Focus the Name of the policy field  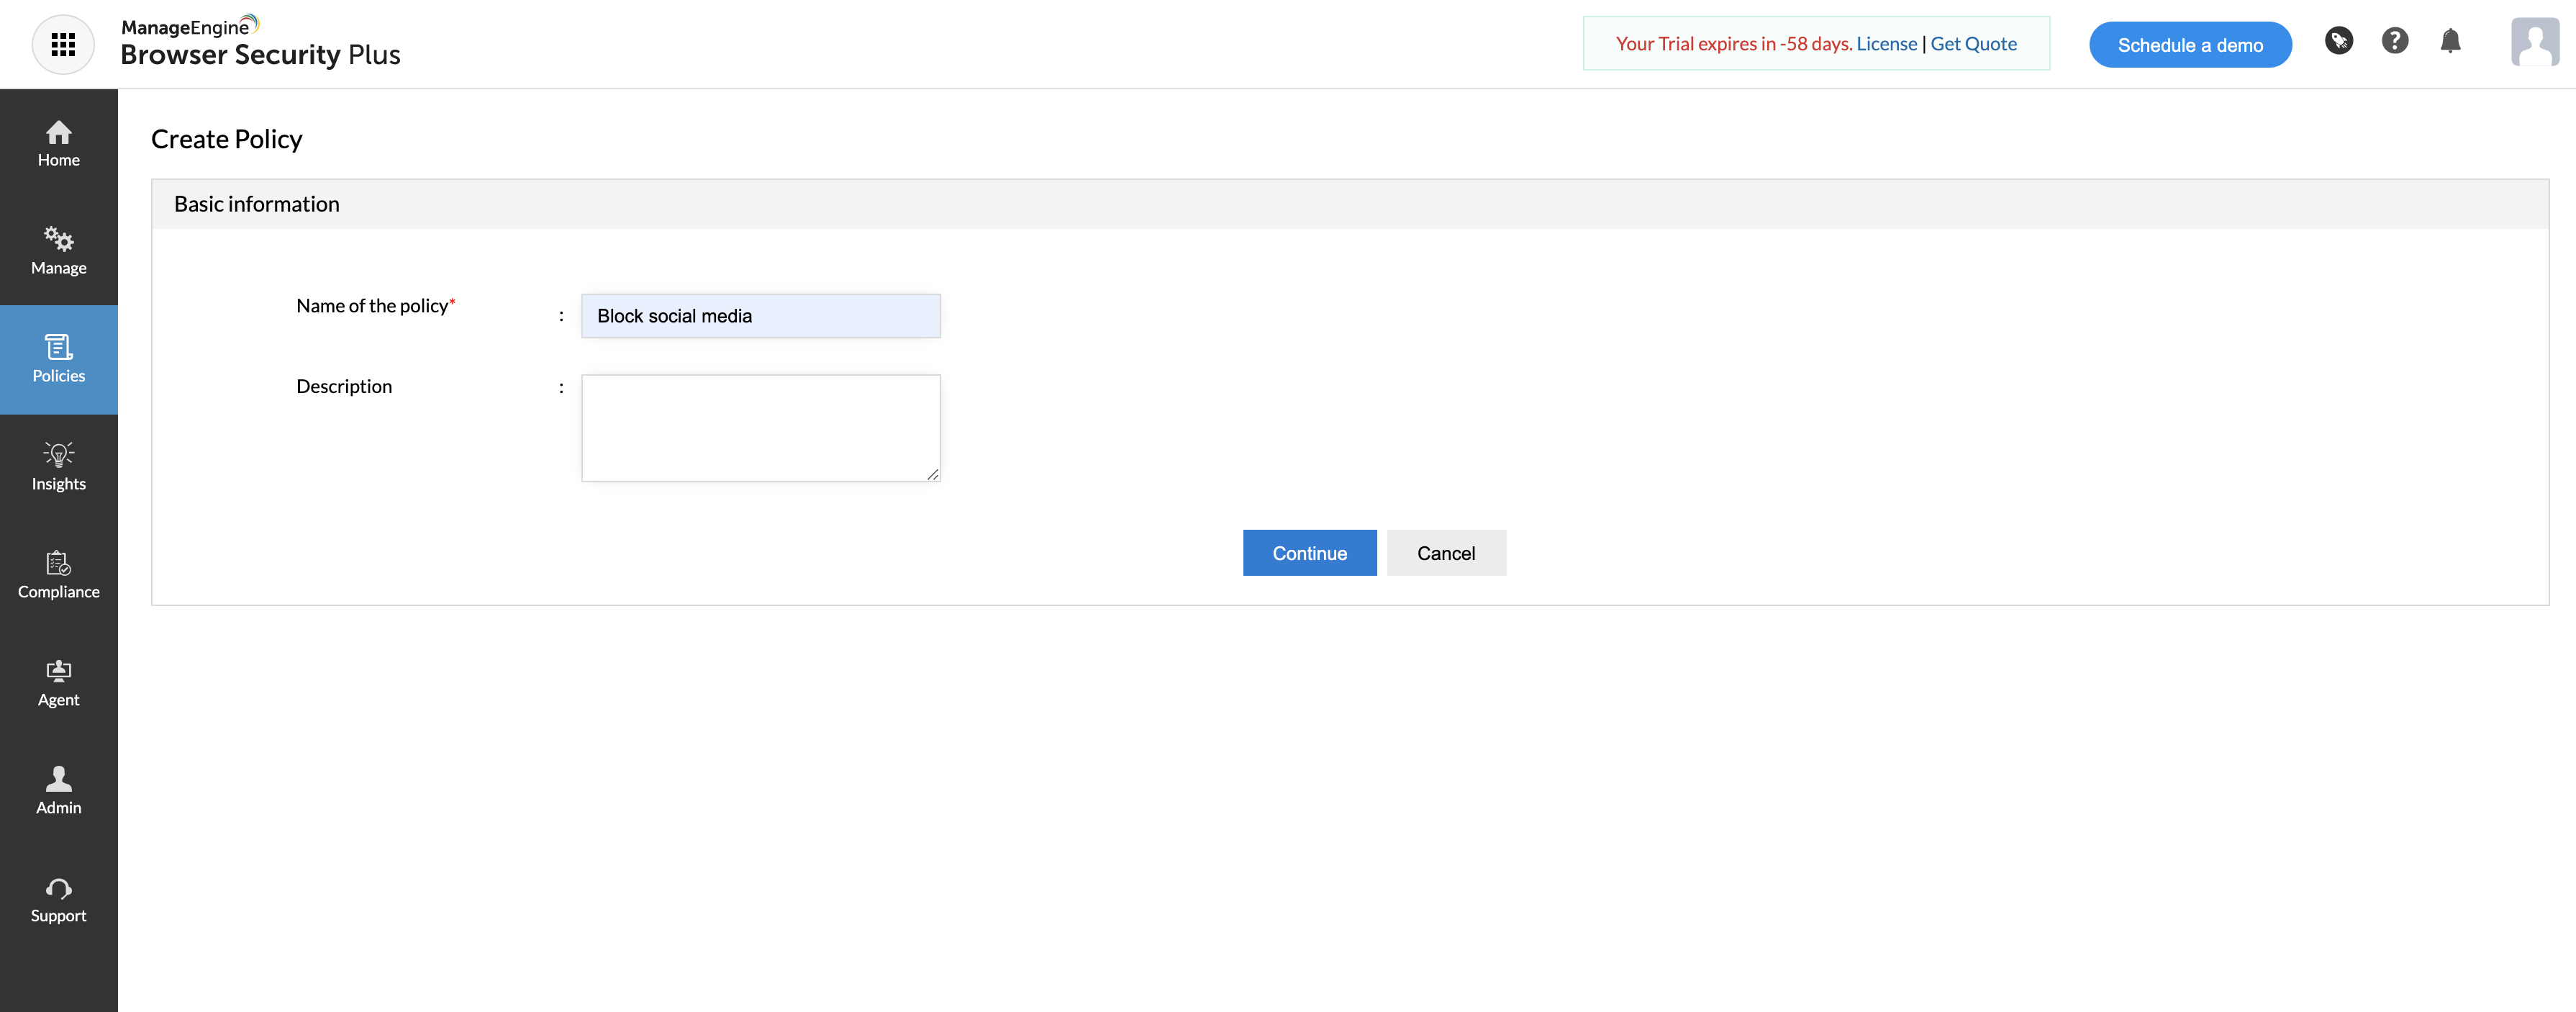[x=760, y=316]
